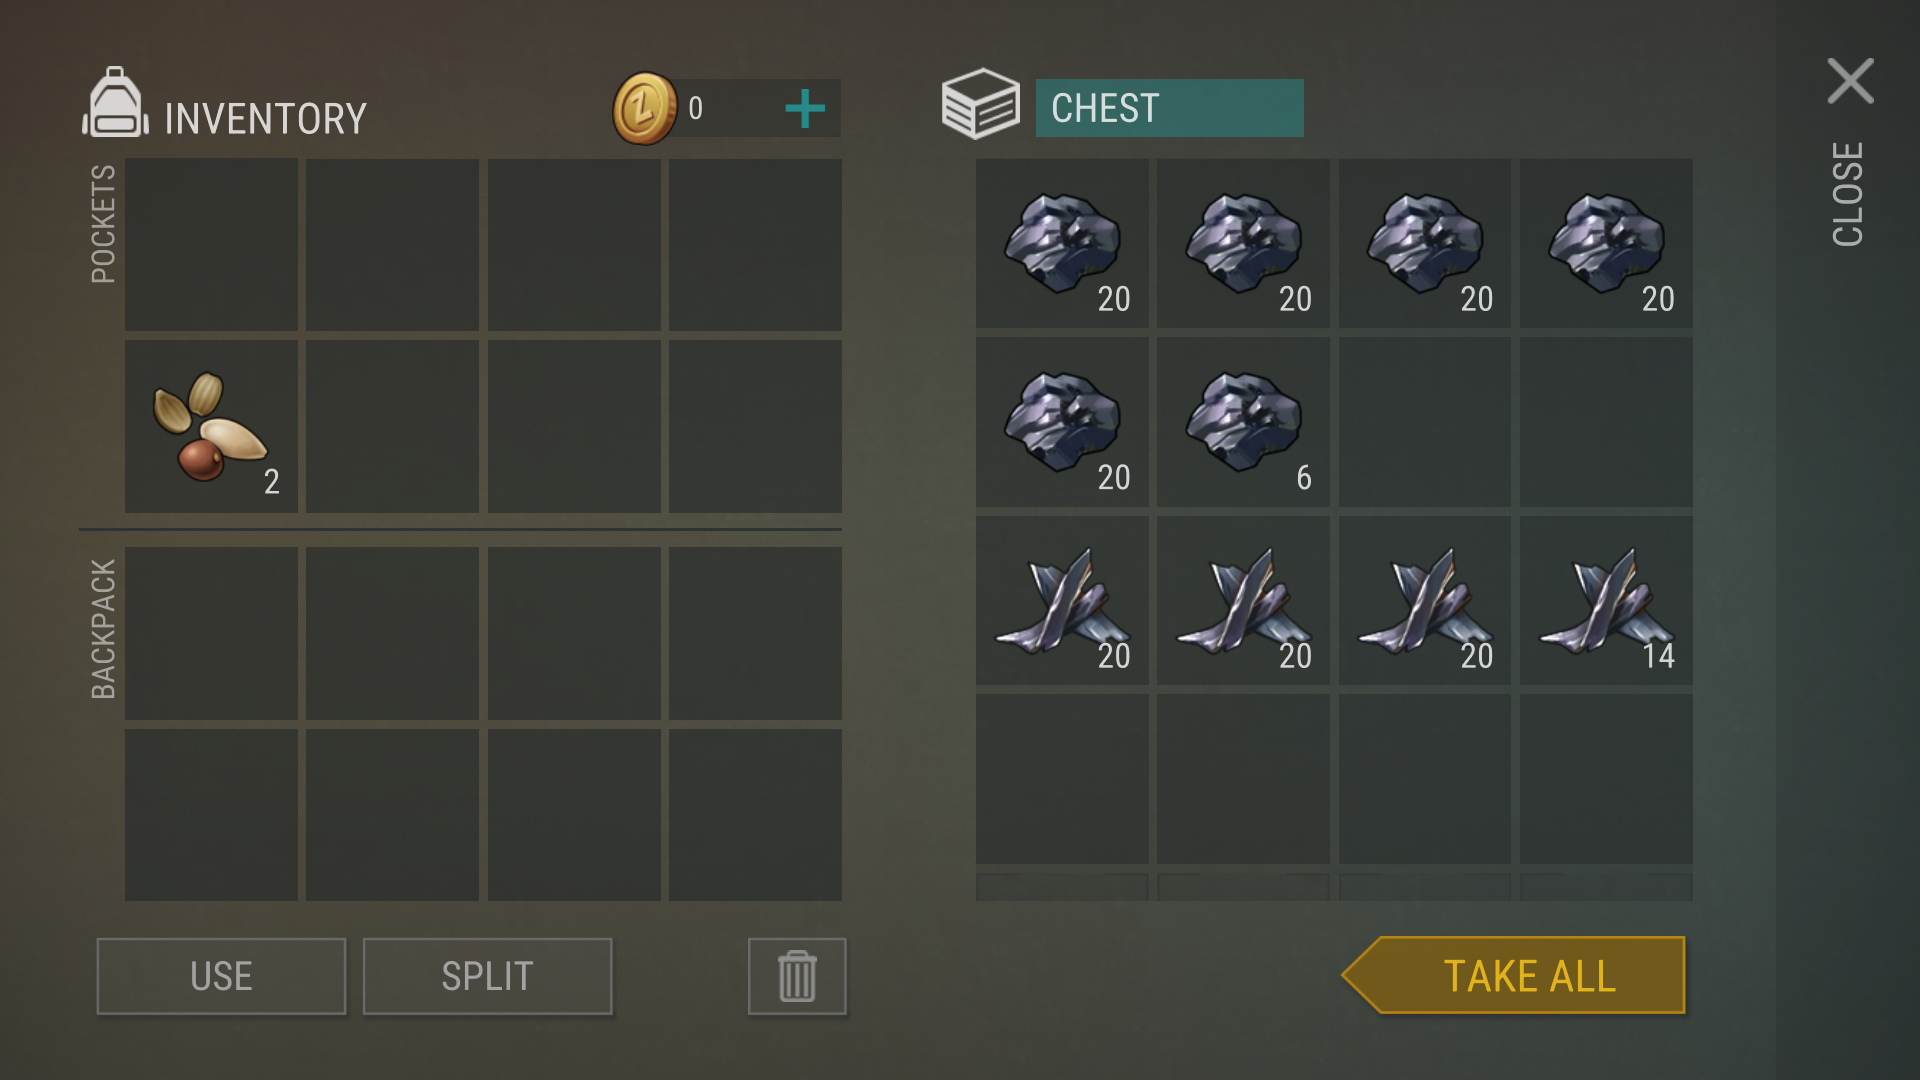This screenshot has height=1080, width=1920.
Task: Select the first empty pockets slot
Action: point(211,245)
